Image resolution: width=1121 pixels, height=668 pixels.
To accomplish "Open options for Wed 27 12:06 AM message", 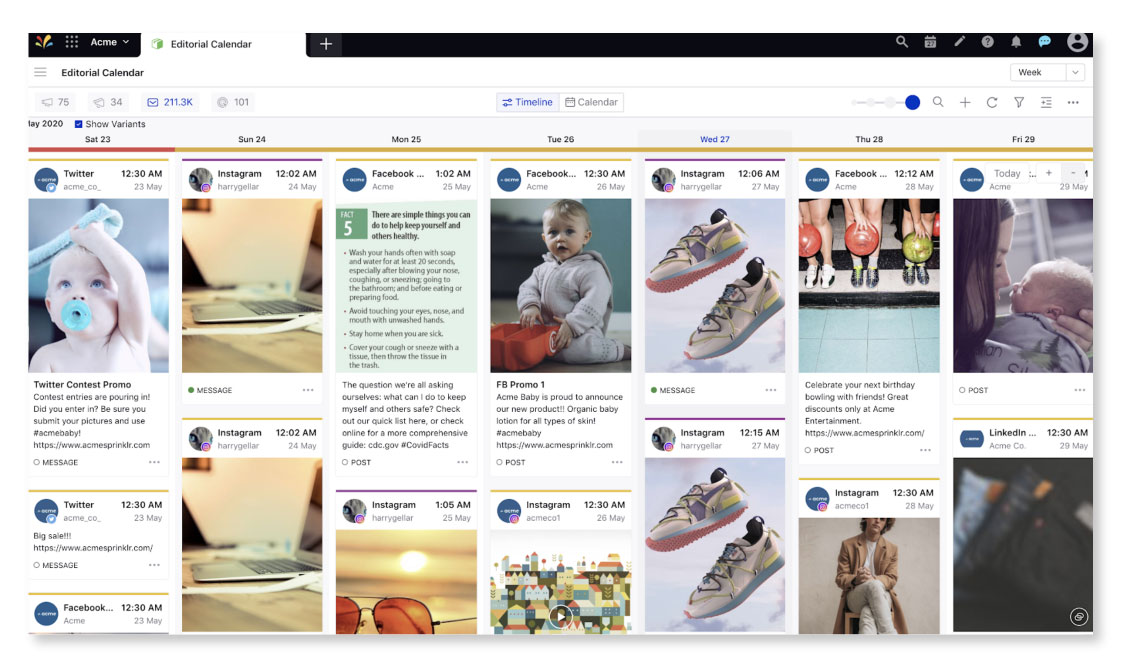I will click(x=771, y=390).
